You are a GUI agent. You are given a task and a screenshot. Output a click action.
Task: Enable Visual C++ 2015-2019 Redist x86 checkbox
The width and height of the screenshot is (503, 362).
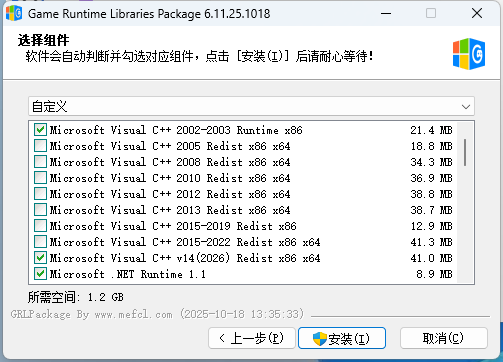40,226
